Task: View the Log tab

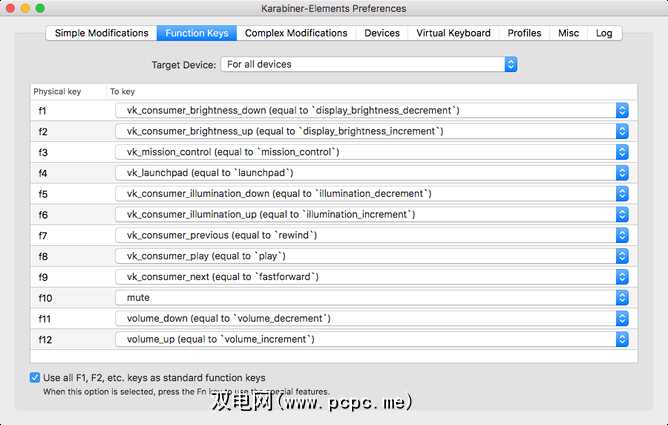Action: (604, 33)
